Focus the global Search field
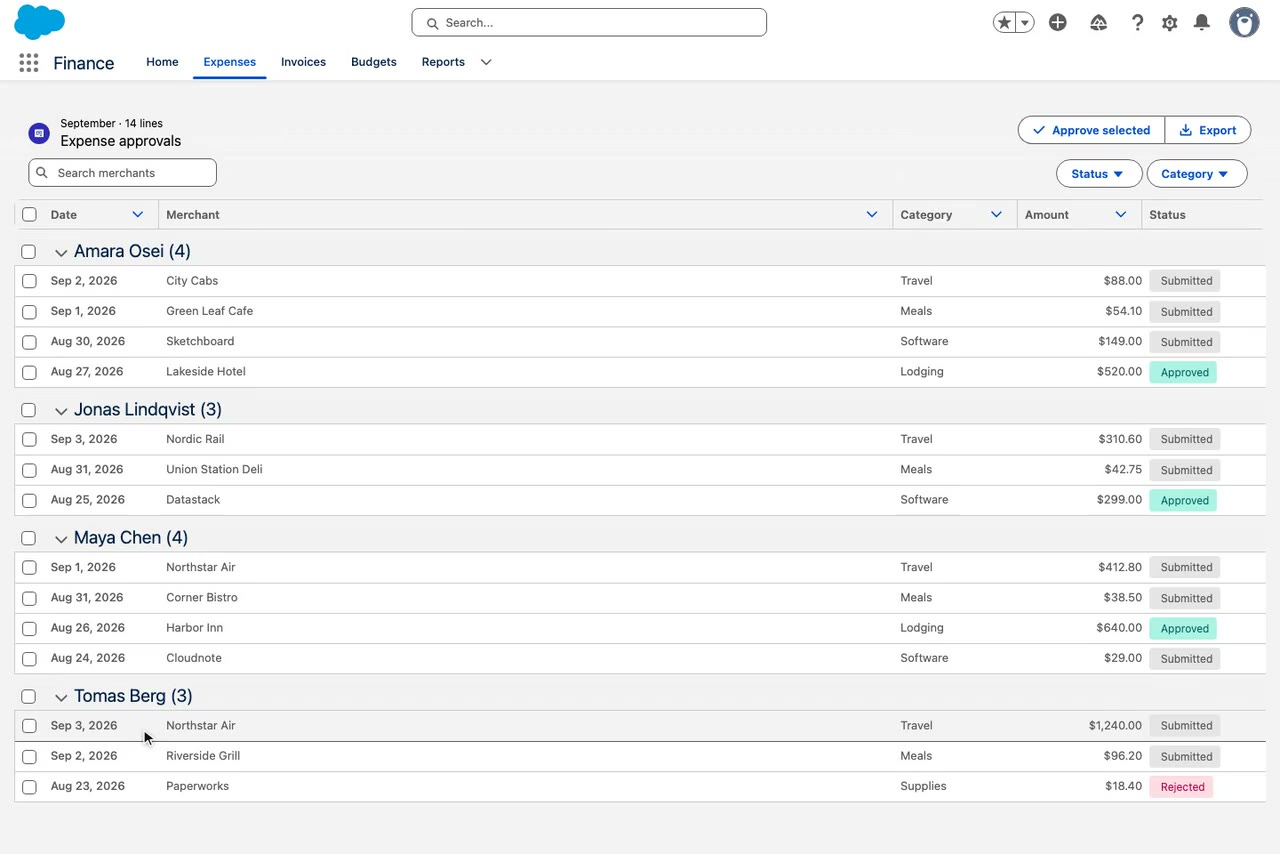 [x=589, y=23]
